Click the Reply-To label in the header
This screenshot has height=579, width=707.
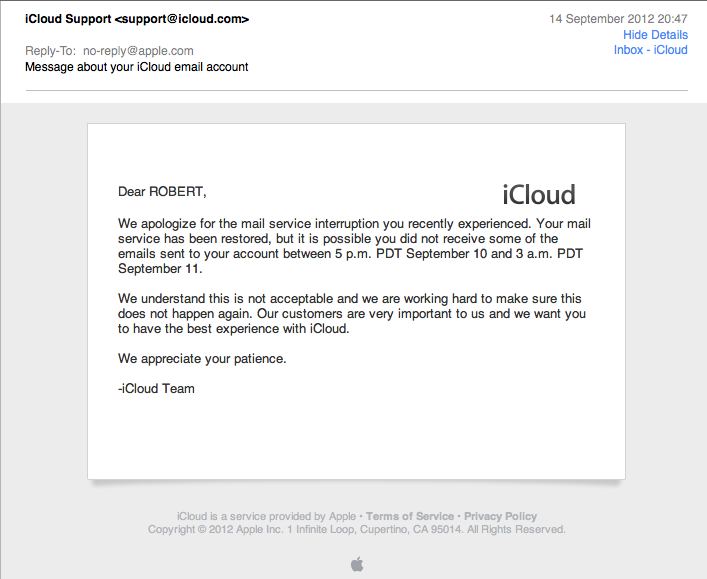tap(50, 51)
